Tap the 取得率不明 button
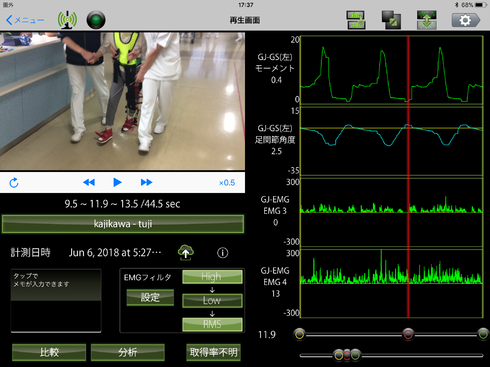The height and width of the screenshot is (367, 490). pos(213,352)
